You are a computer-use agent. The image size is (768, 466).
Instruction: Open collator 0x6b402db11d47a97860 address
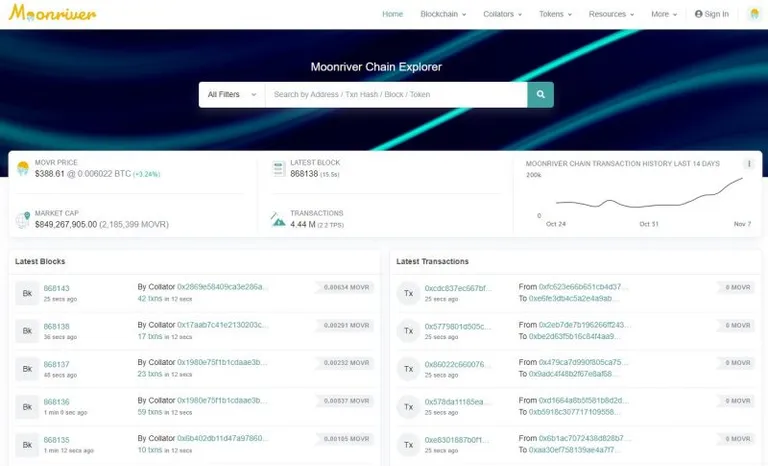pos(222,438)
